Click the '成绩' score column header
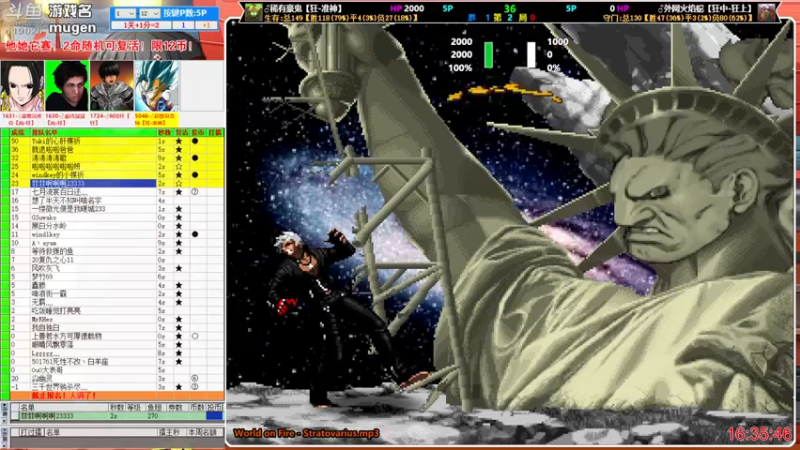Screen dimensions: 800x450 tap(18, 133)
